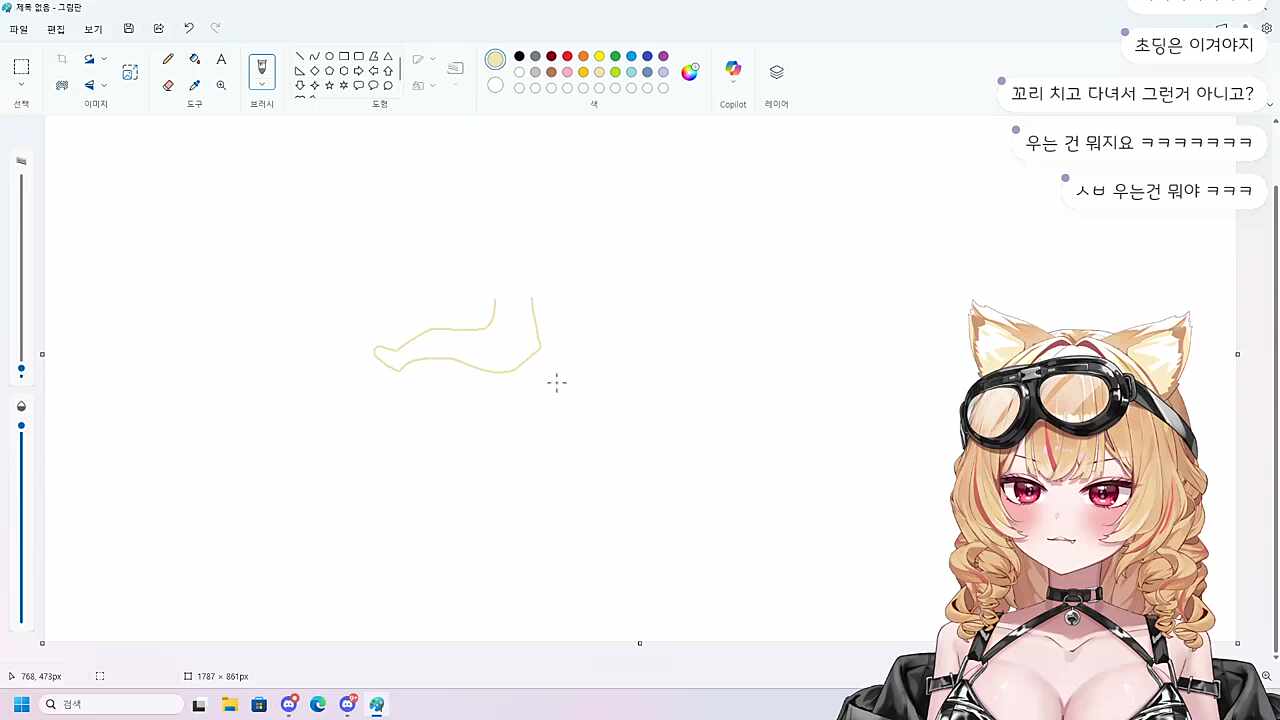Select the Pencil tool
The height and width of the screenshot is (720, 1280).
point(168,59)
